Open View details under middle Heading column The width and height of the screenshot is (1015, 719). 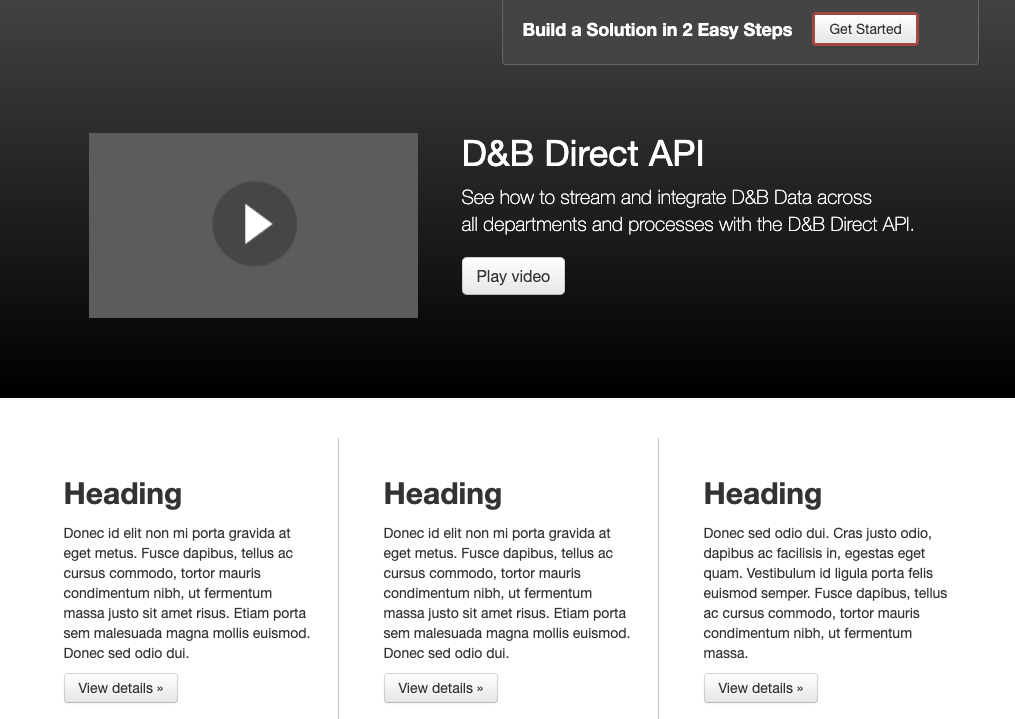(x=440, y=688)
